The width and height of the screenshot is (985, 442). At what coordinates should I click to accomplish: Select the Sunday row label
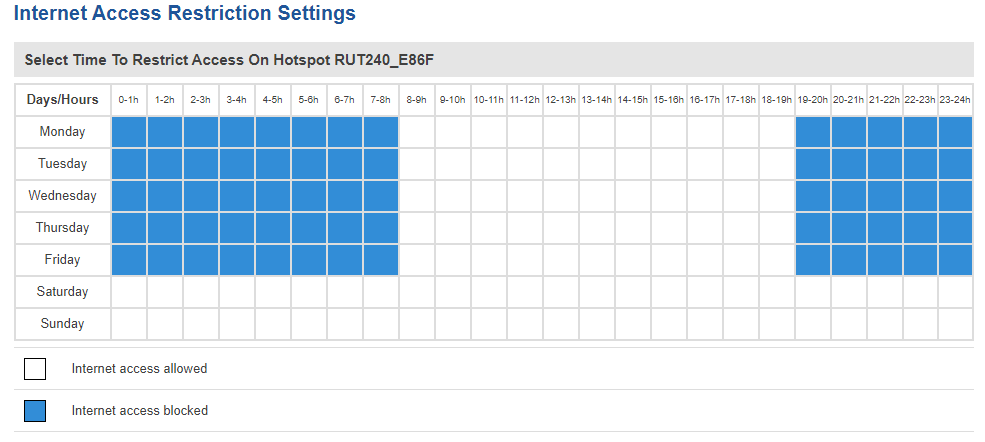point(62,324)
